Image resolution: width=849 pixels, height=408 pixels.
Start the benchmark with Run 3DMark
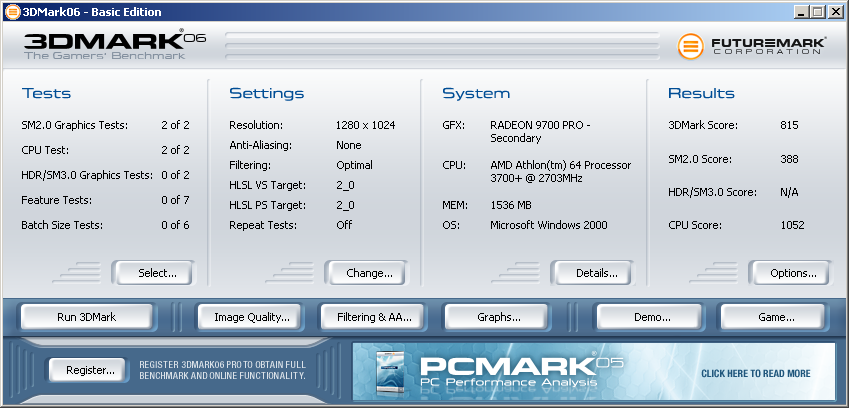point(87,317)
